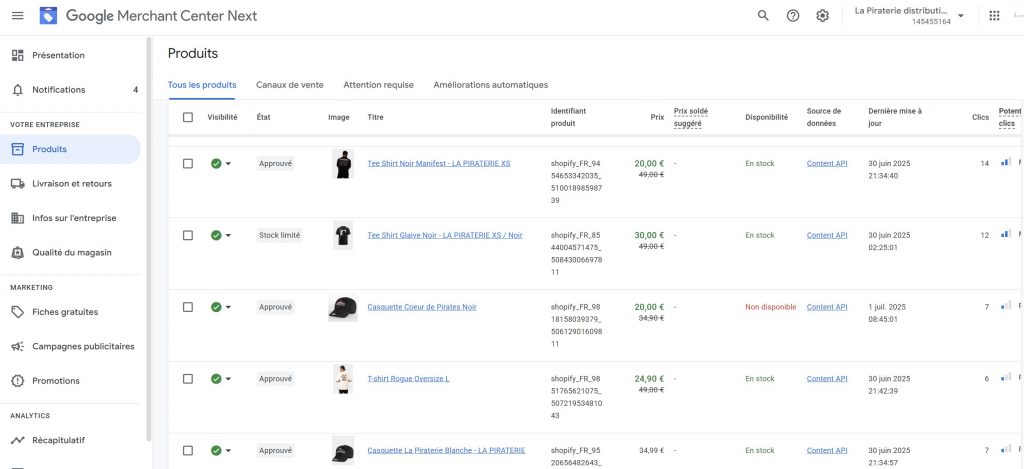1024x469 pixels.
Task: Open Livraison et retours in the sidebar
Action: pos(70,184)
